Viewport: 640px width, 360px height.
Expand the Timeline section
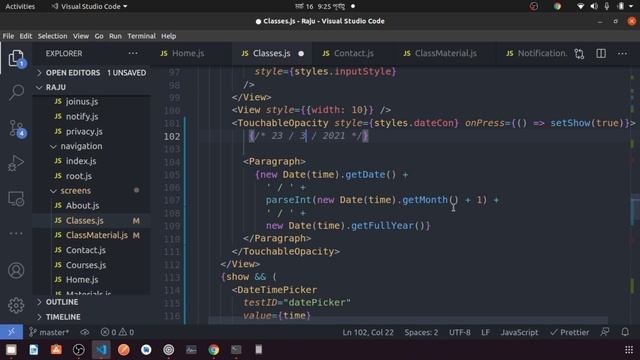pyautogui.click(x=63, y=317)
